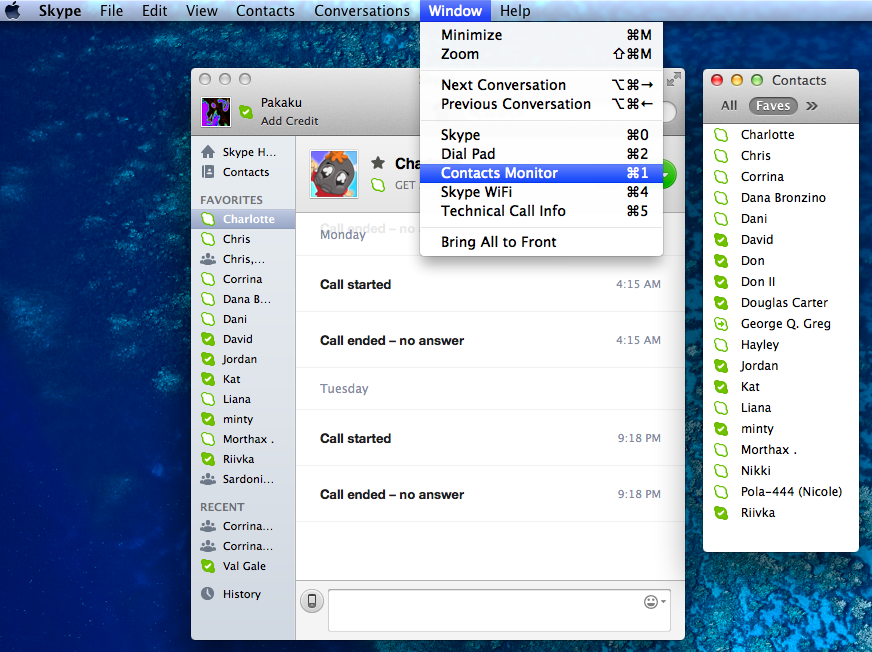Open the Sardoni... group conversation
This screenshot has width=872, height=652.
[x=242, y=479]
